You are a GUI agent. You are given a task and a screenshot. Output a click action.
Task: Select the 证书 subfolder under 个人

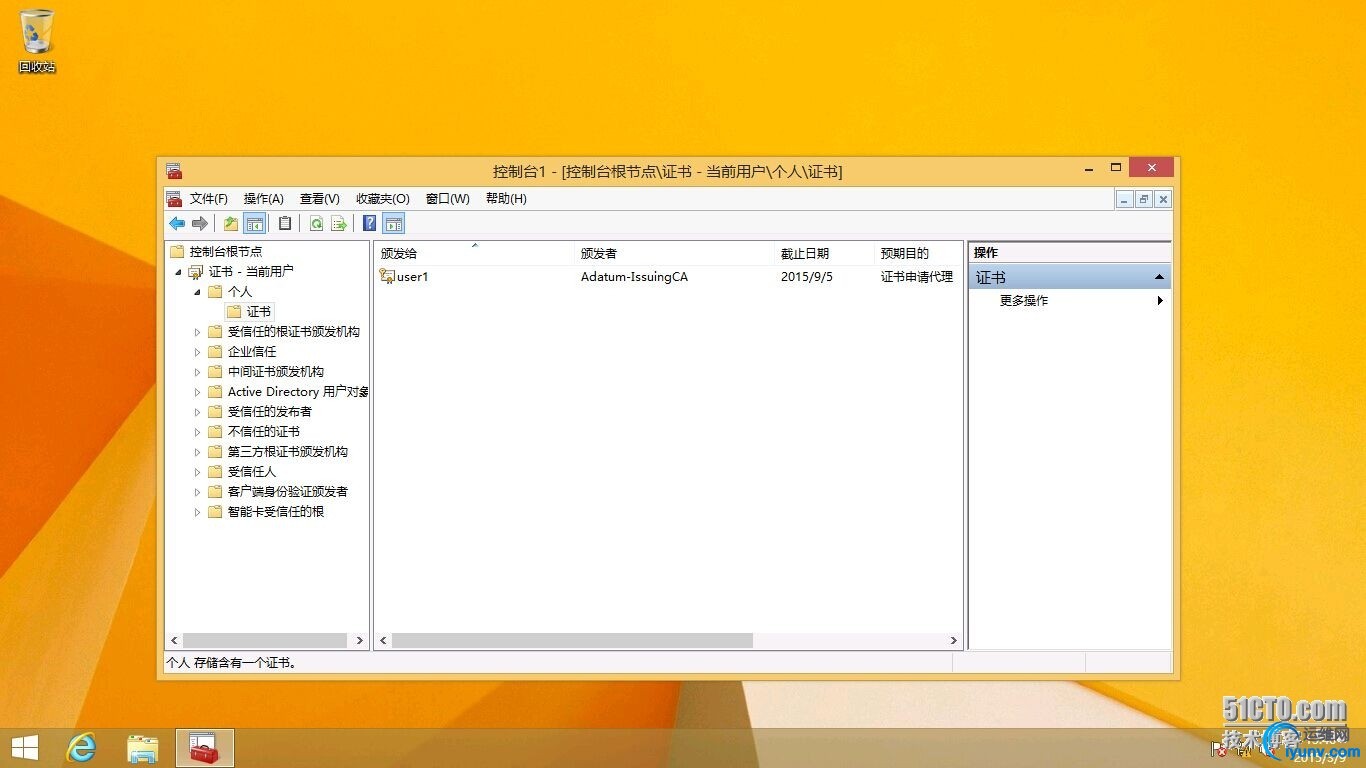point(258,312)
